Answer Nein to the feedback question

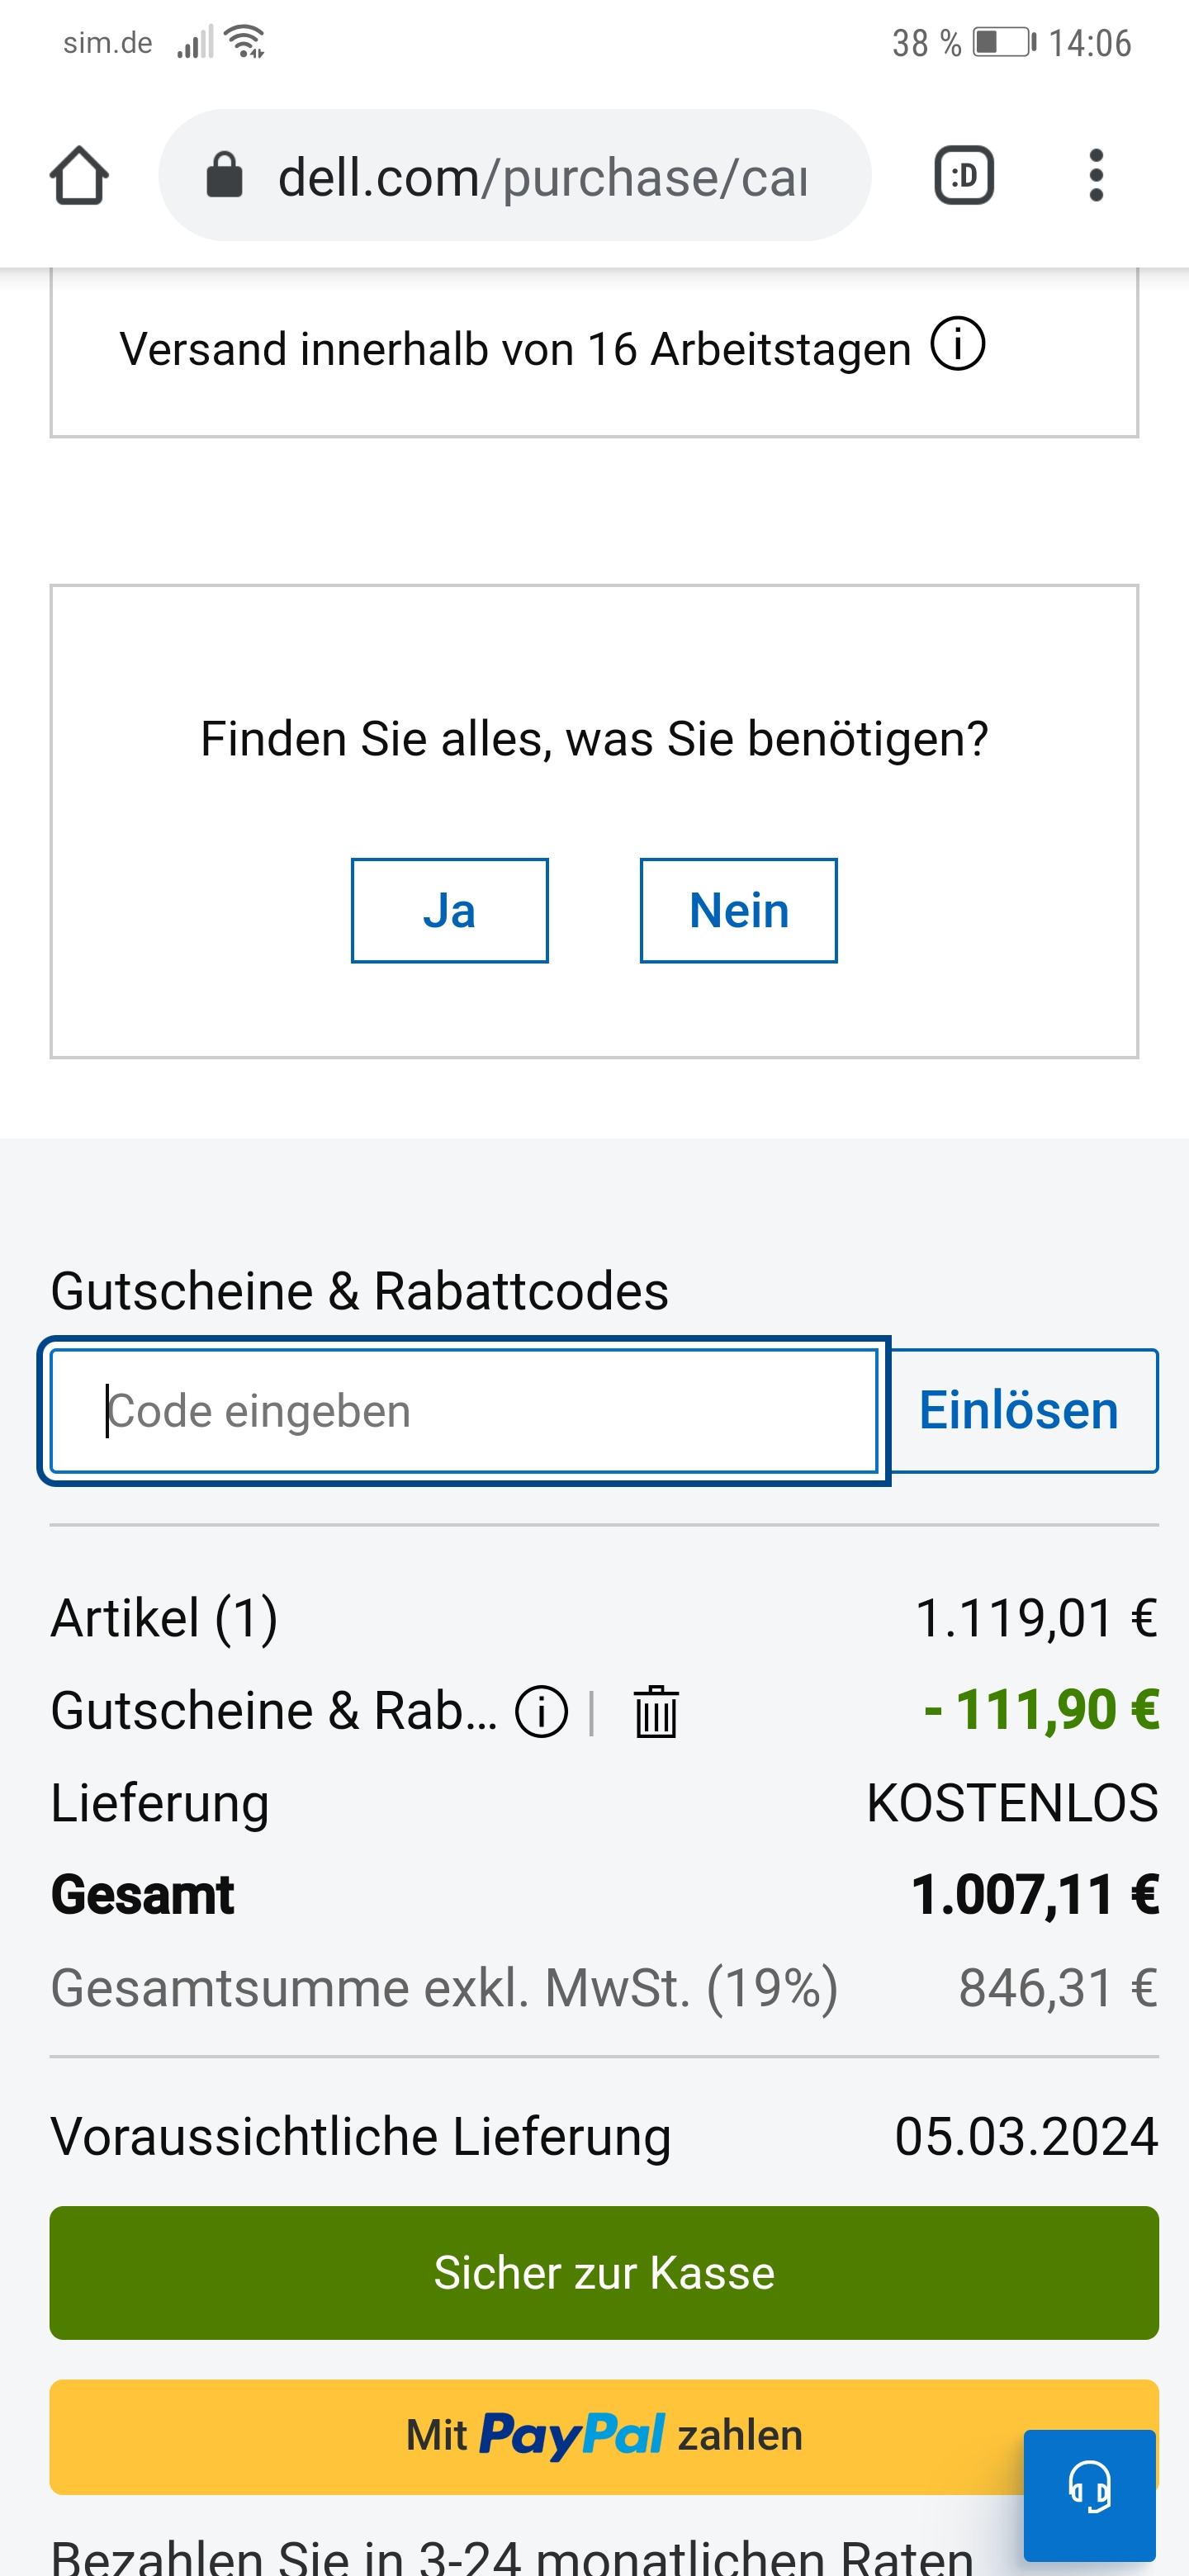click(738, 911)
